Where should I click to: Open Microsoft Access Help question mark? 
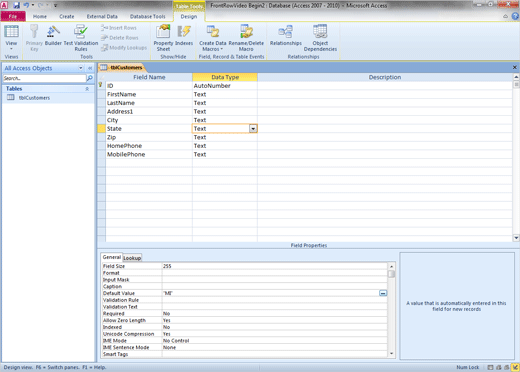coord(515,16)
